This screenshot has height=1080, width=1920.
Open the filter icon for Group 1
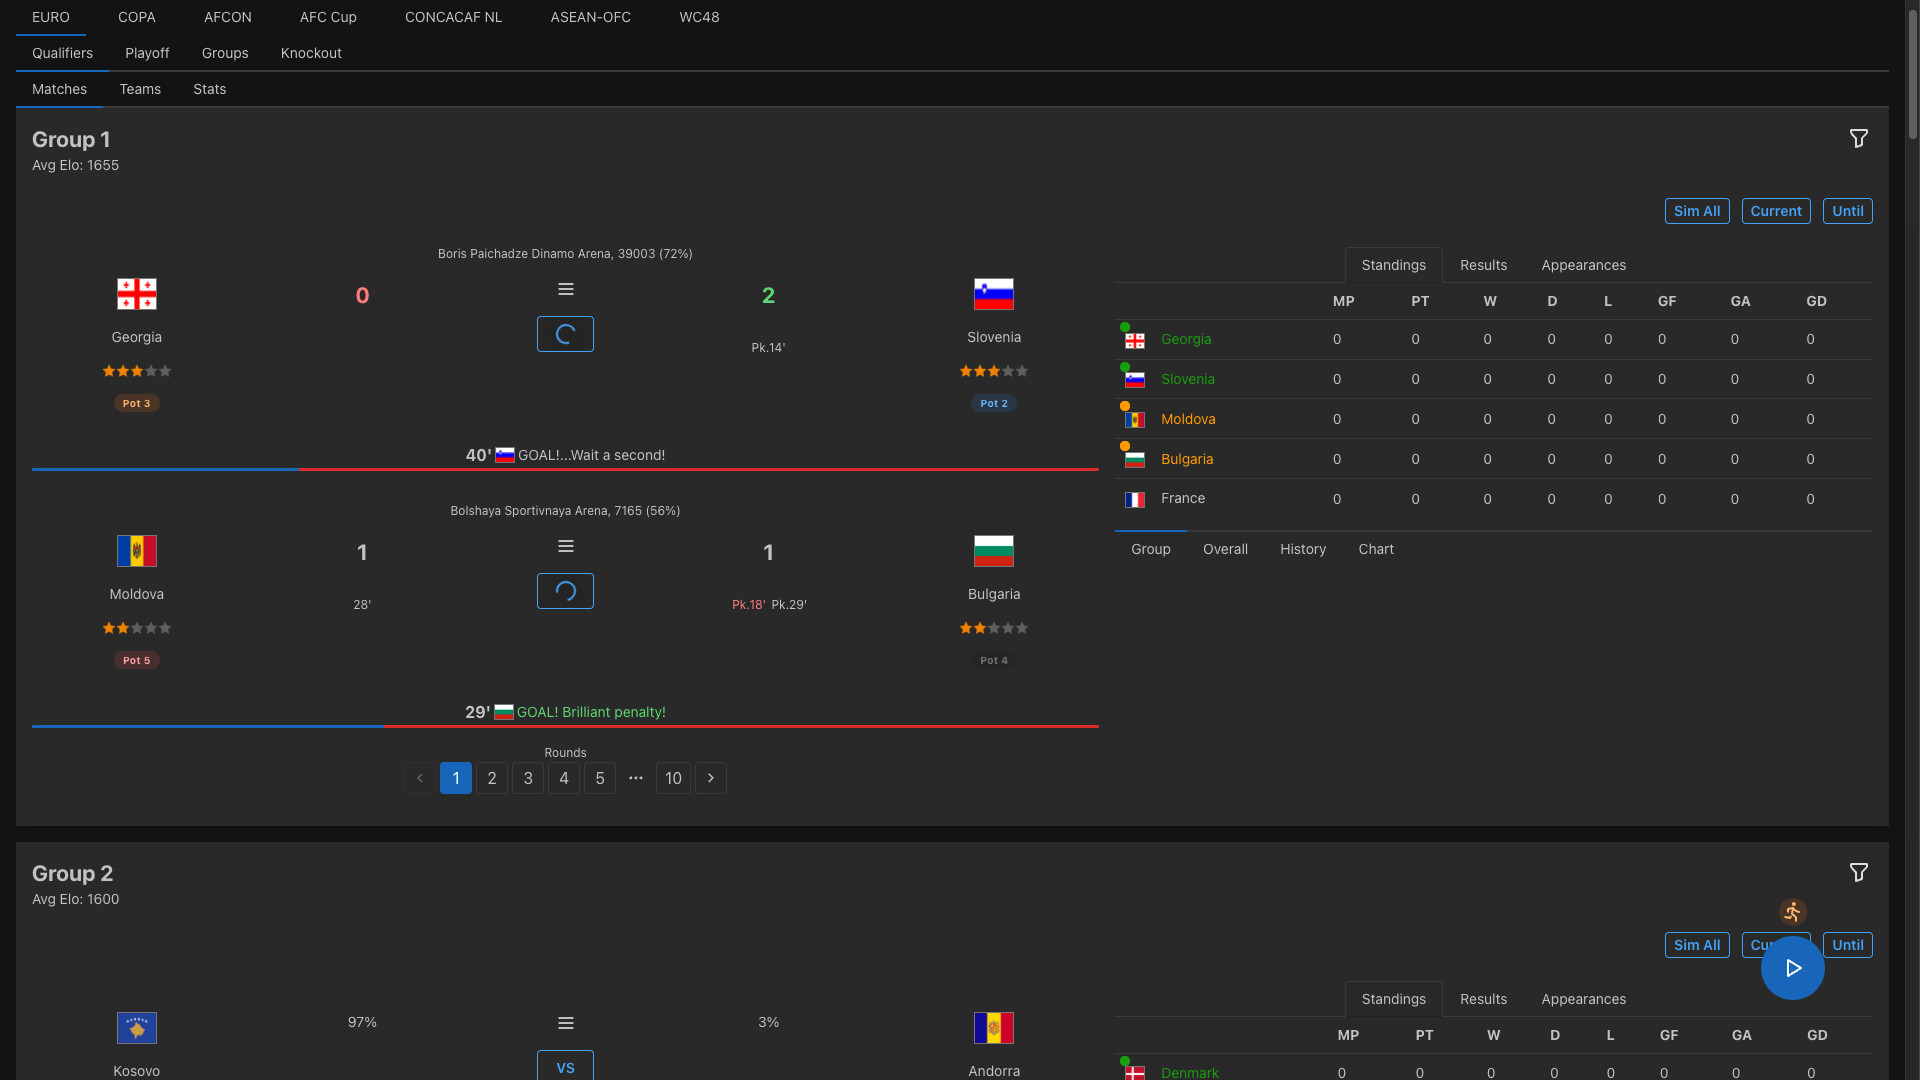(1859, 138)
